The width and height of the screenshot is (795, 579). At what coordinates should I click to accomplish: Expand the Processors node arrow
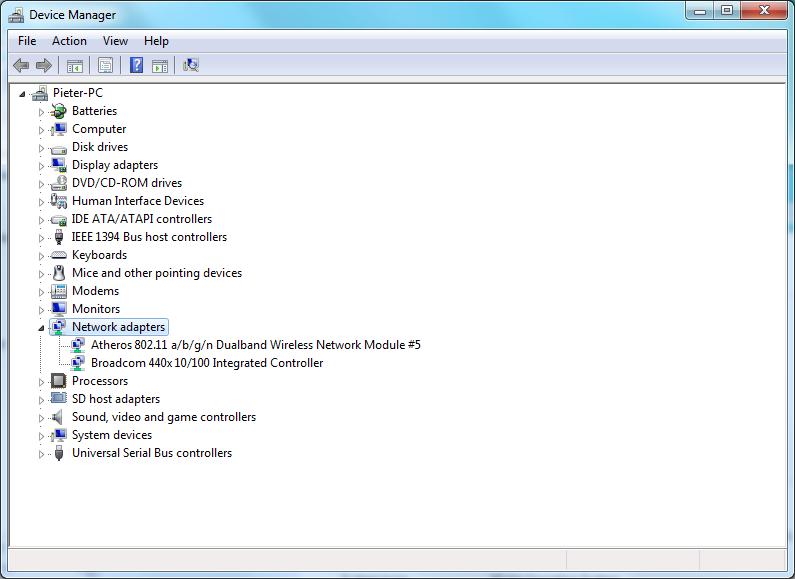point(42,382)
